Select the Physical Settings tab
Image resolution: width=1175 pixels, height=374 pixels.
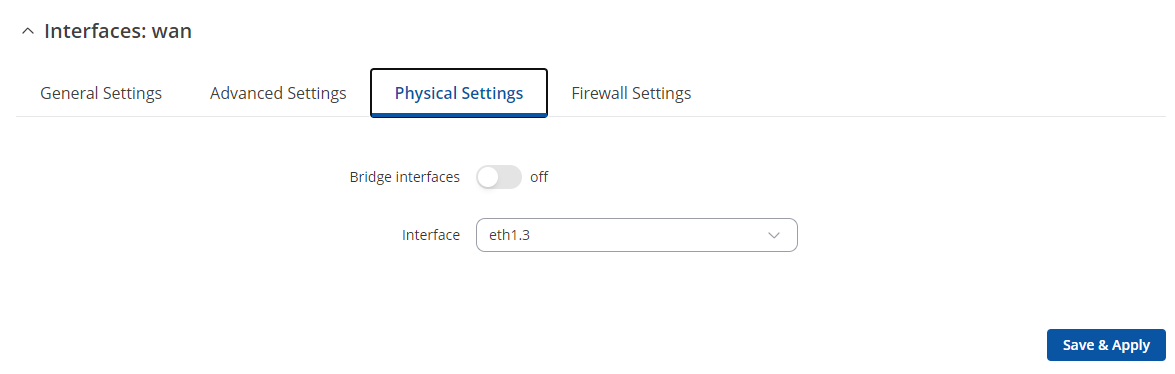(x=459, y=93)
